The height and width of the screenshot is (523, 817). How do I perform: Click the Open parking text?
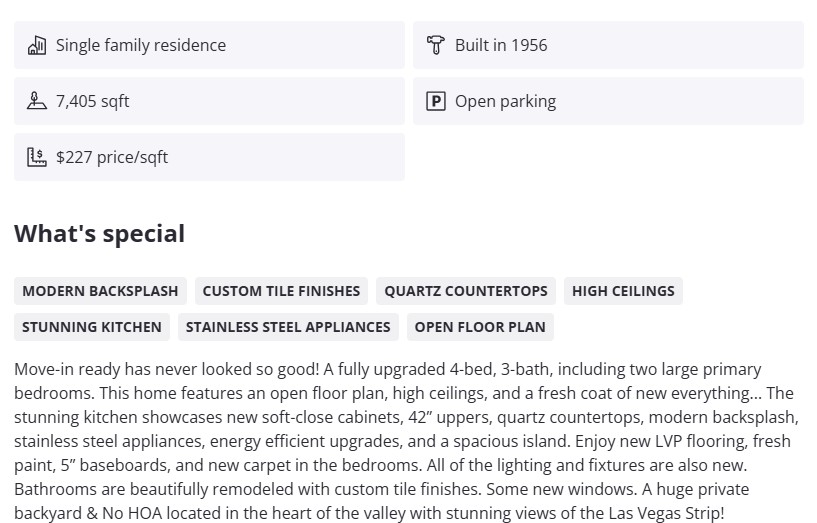click(x=505, y=101)
